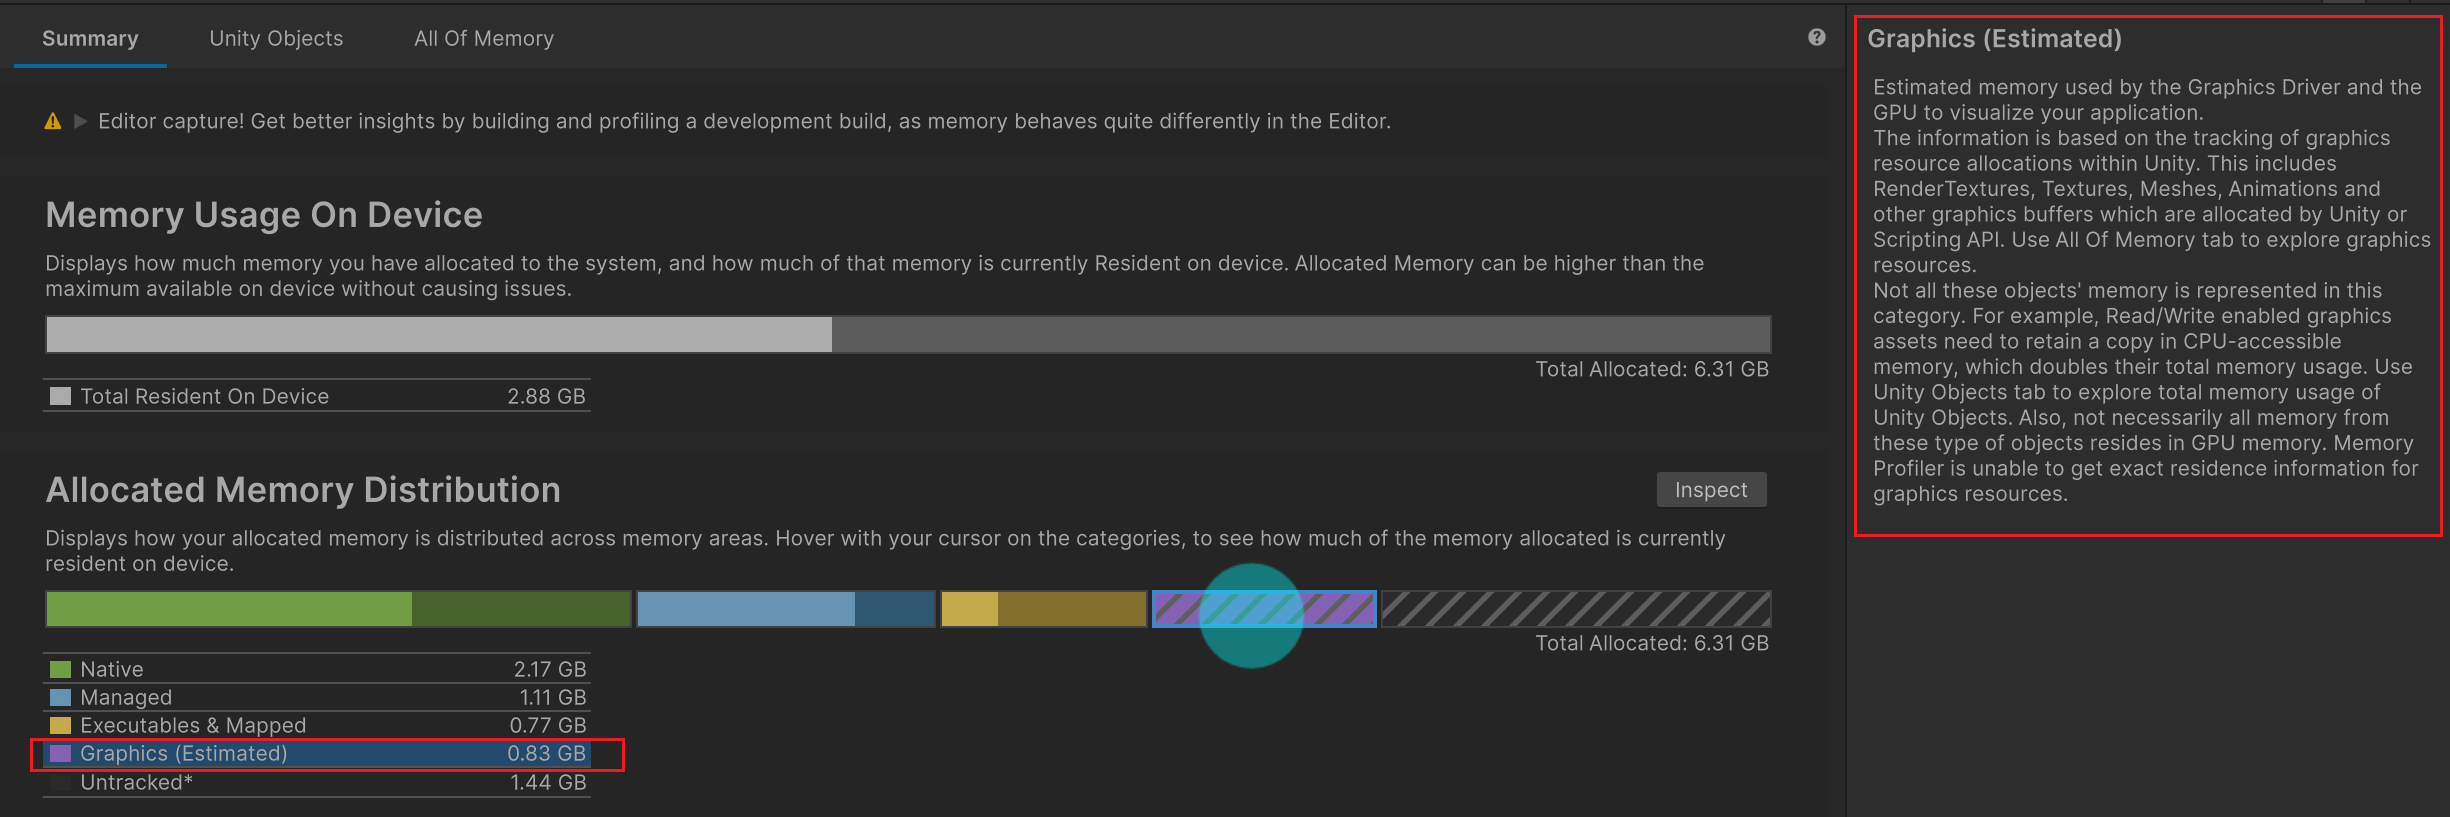Viewport: 2450px width, 817px height.
Task: Select the green Native segment in distribution bar
Action: tap(338, 609)
